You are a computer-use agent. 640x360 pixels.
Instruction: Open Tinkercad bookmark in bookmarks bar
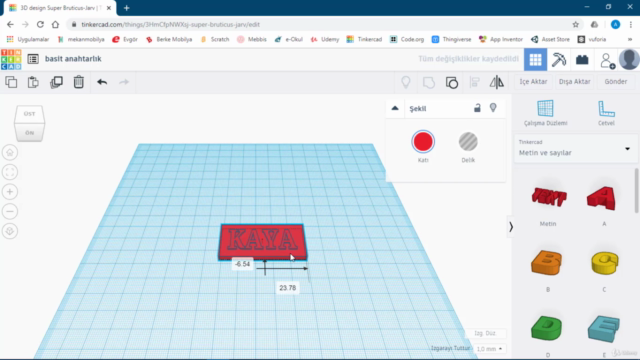pos(364,39)
